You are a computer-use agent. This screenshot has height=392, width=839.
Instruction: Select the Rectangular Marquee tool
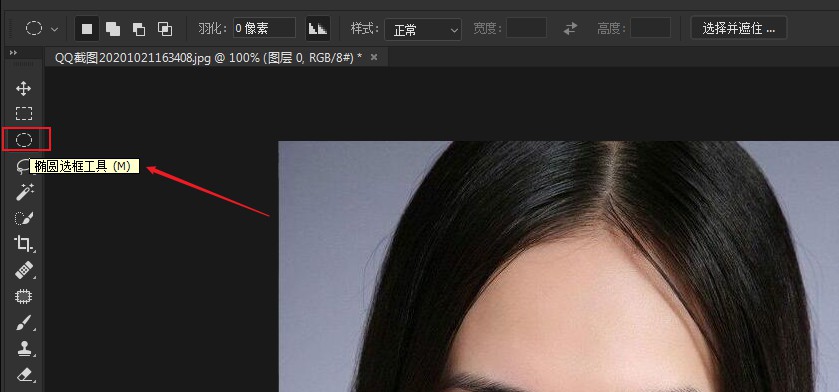24,113
